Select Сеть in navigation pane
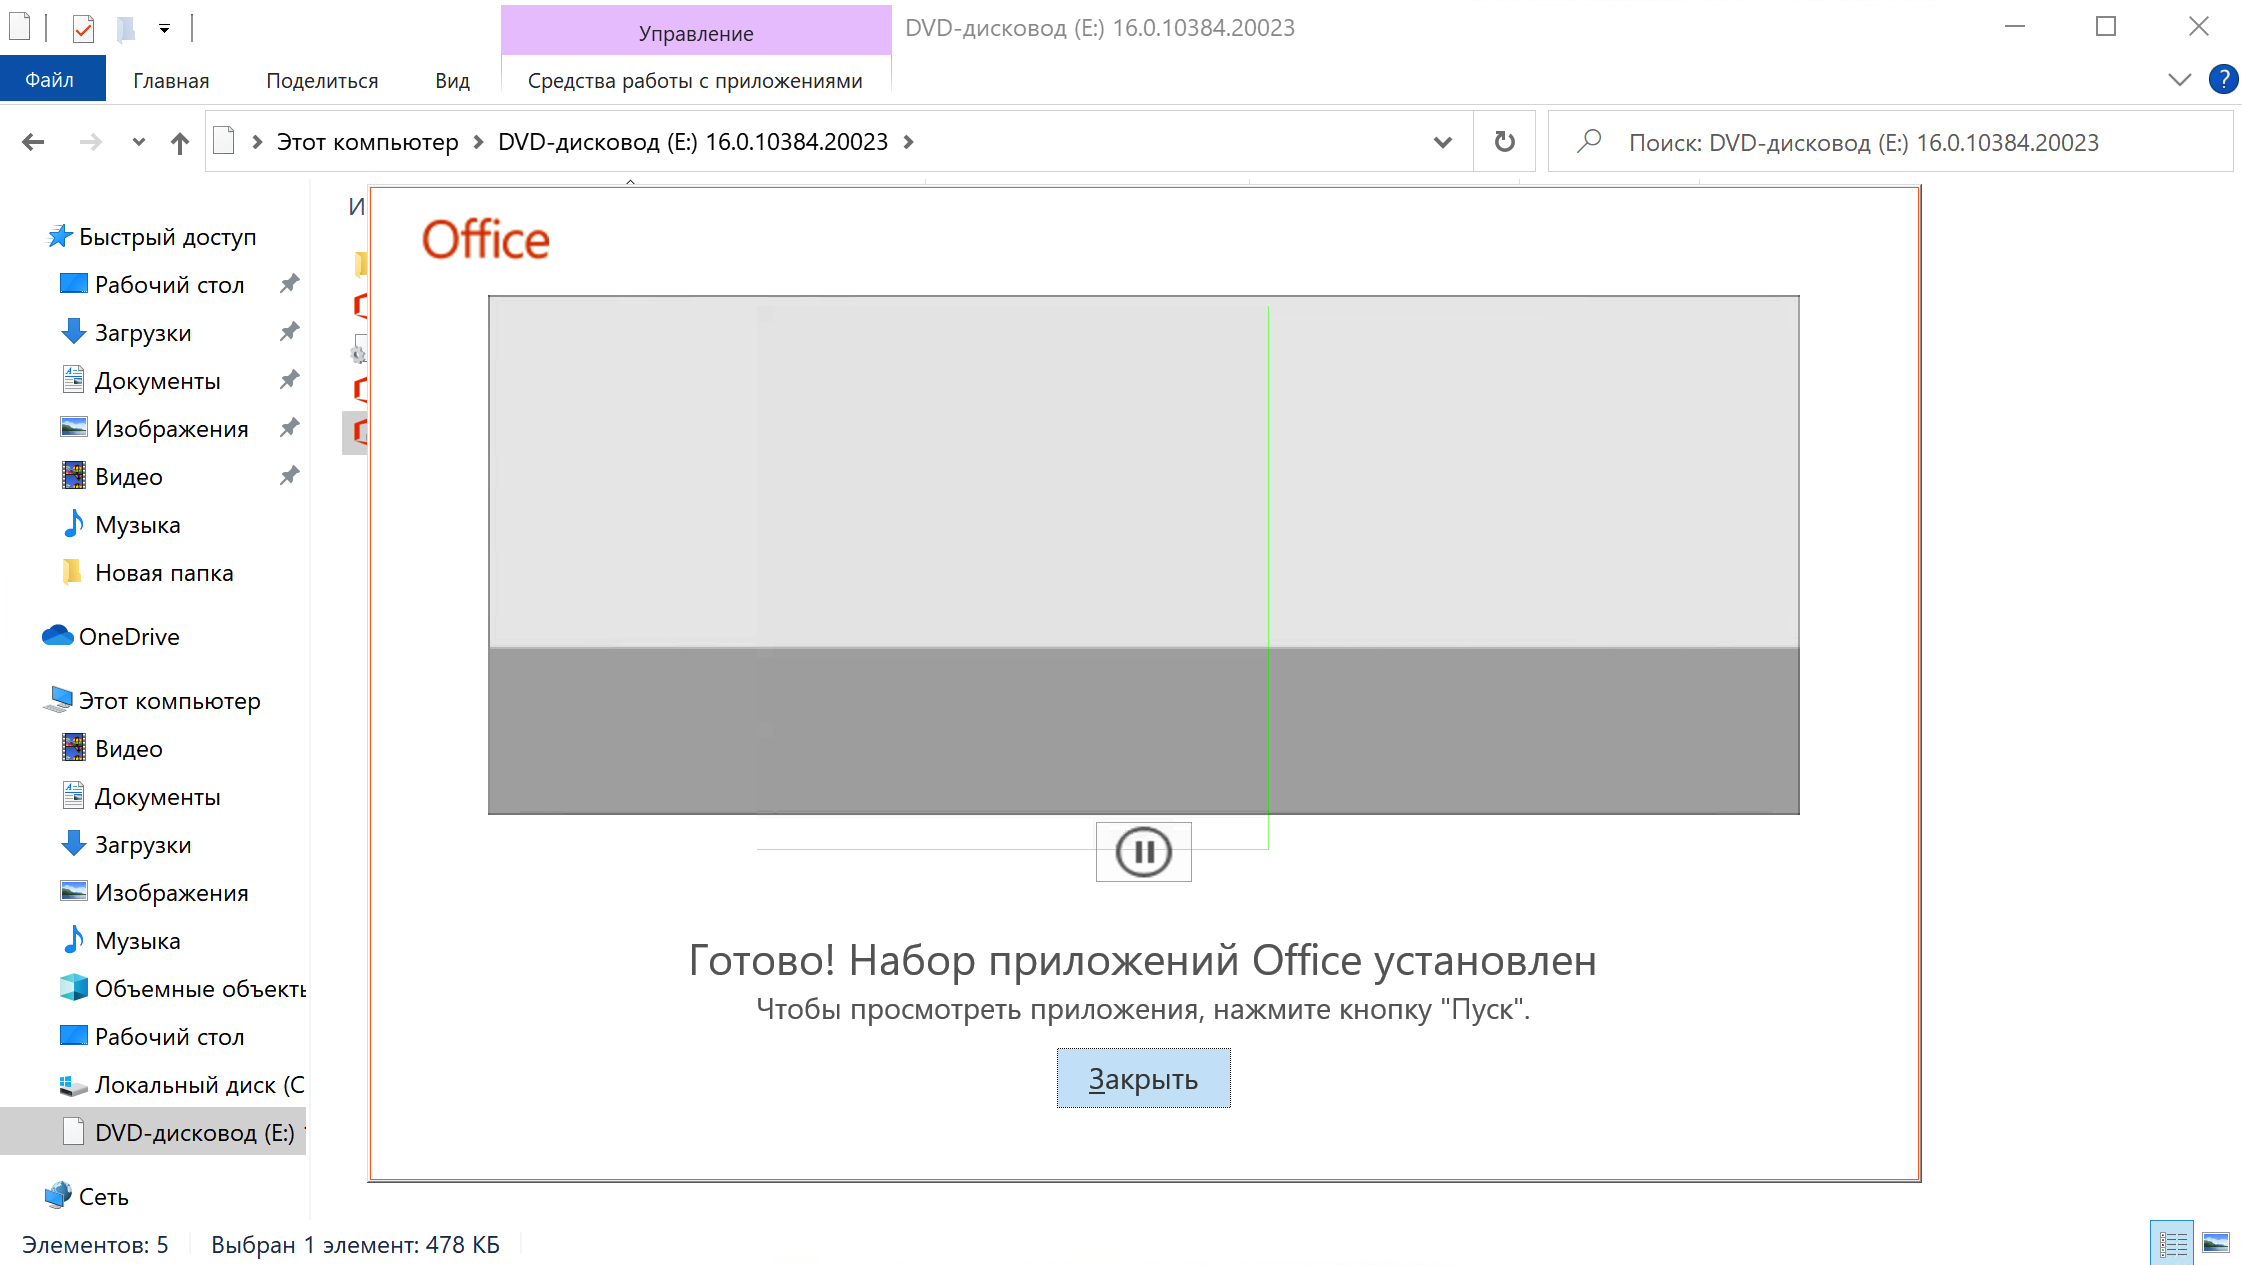This screenshot has width=2242, height=1265. [103, 1197]
